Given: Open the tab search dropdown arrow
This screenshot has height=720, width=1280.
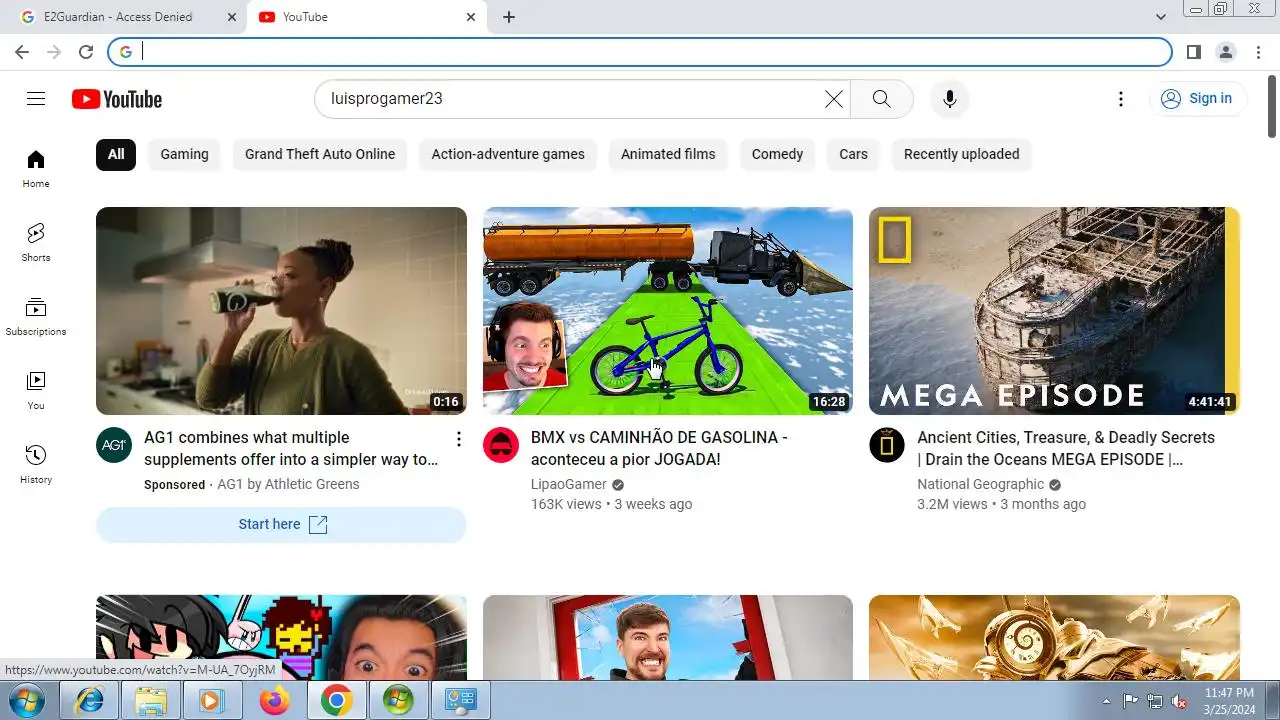Looking at the screenshot, I should (x=1161, y=17).
